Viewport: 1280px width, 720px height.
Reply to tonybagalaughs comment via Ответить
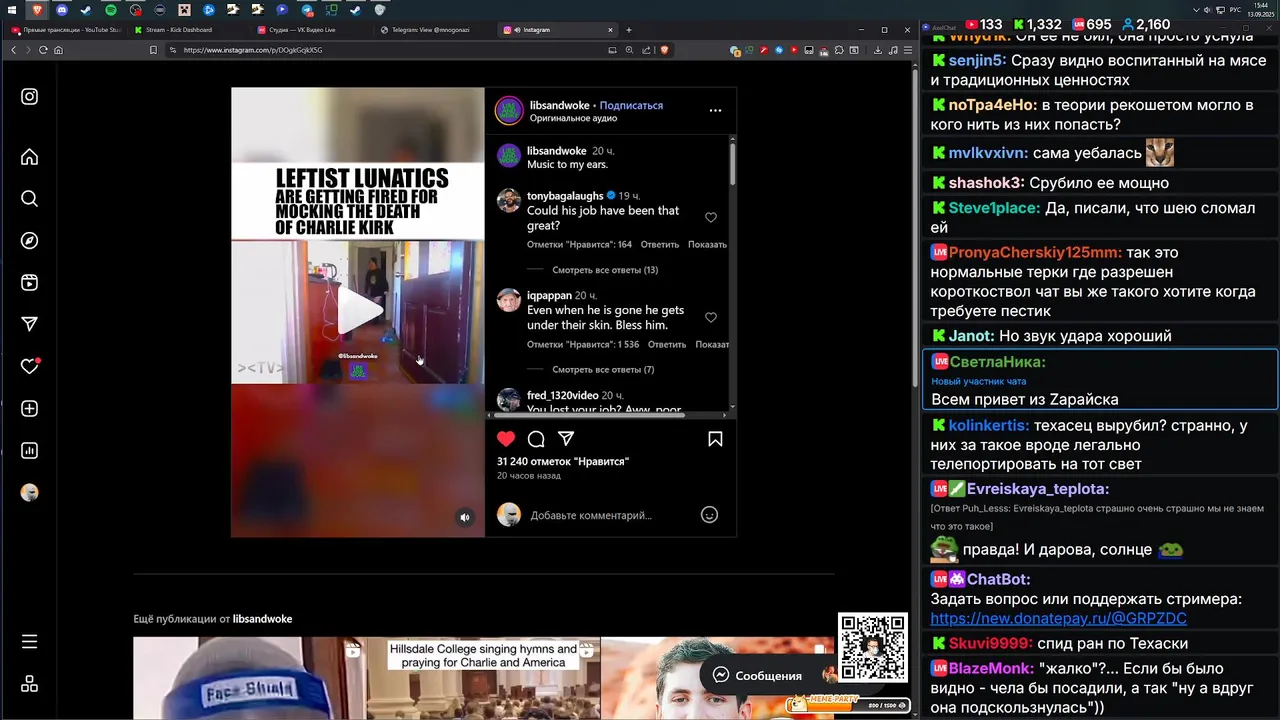coord(660,245)
